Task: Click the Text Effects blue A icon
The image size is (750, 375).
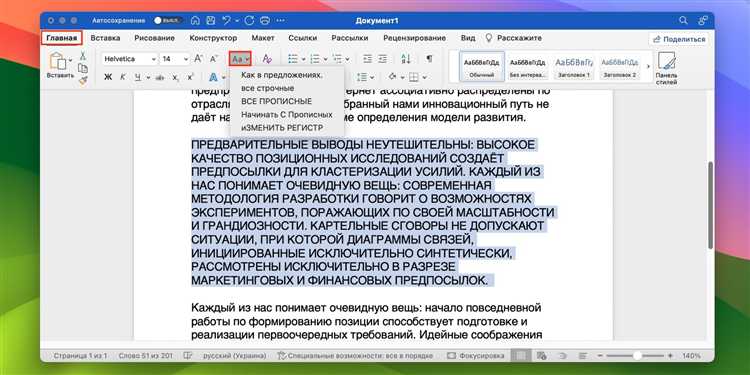Action: pyautogui.click(x=213, y=77)
